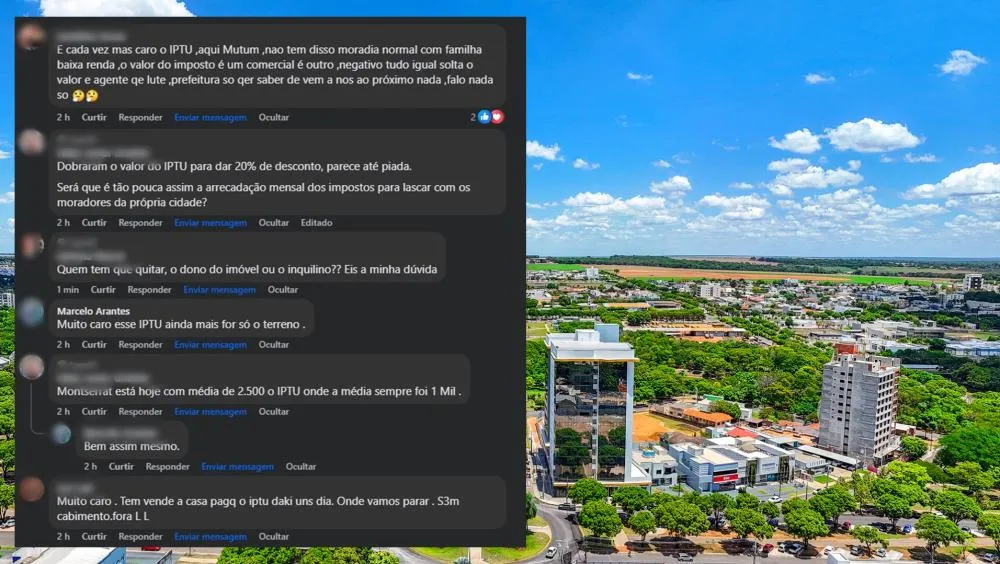The image size is (1000, 564).
Task: Click Editado label on second comment
Action: (316, 223)
